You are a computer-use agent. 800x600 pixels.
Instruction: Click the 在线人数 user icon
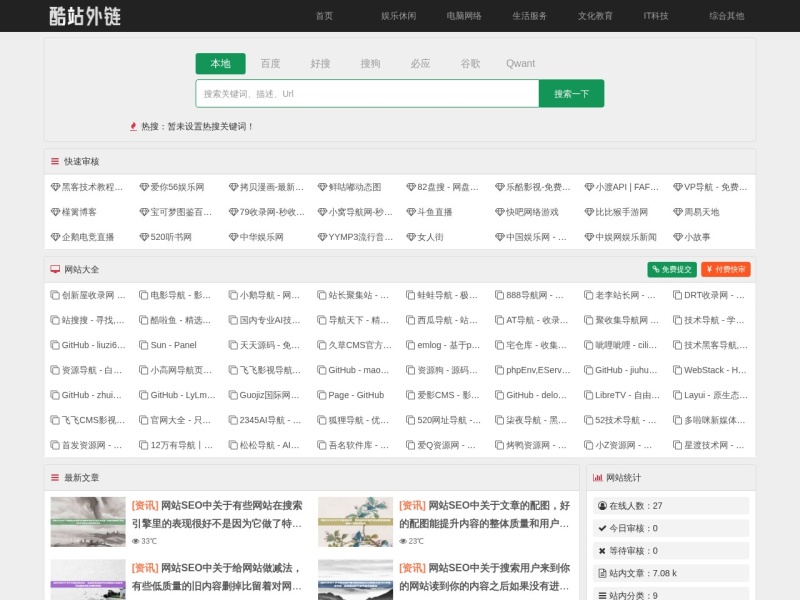pyautogui.click(x=602, y=506)
